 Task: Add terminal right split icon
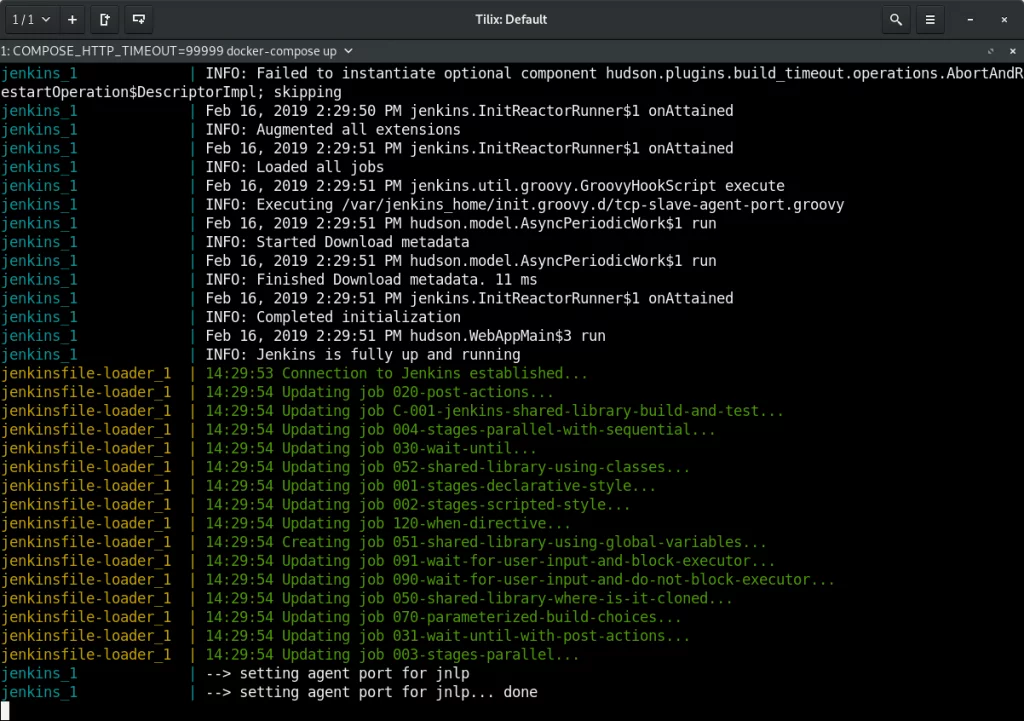pos(105,20)
